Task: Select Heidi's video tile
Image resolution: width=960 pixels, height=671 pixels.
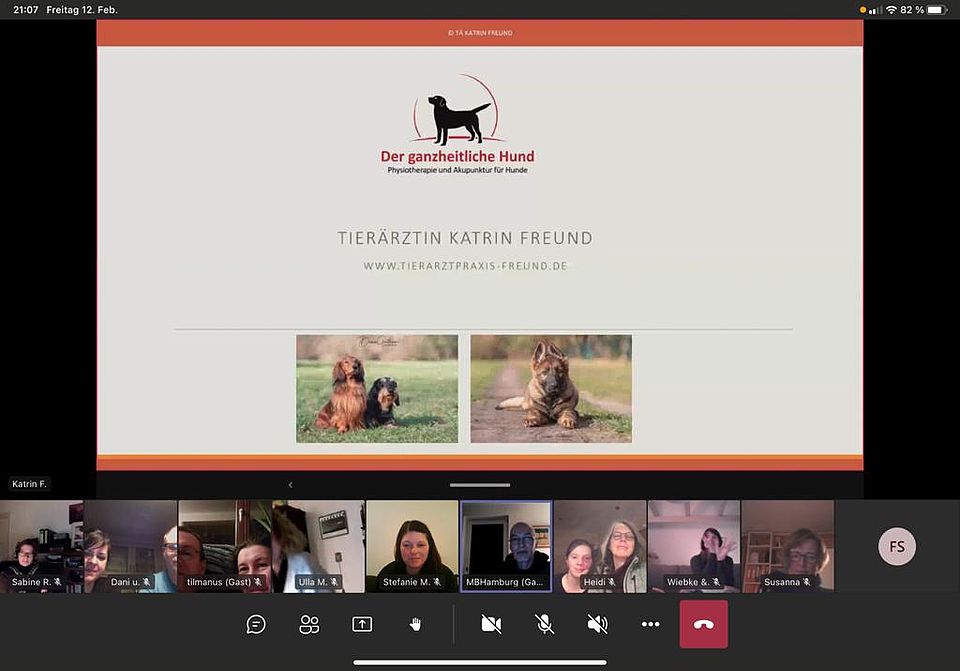Action: pos(600,546)
